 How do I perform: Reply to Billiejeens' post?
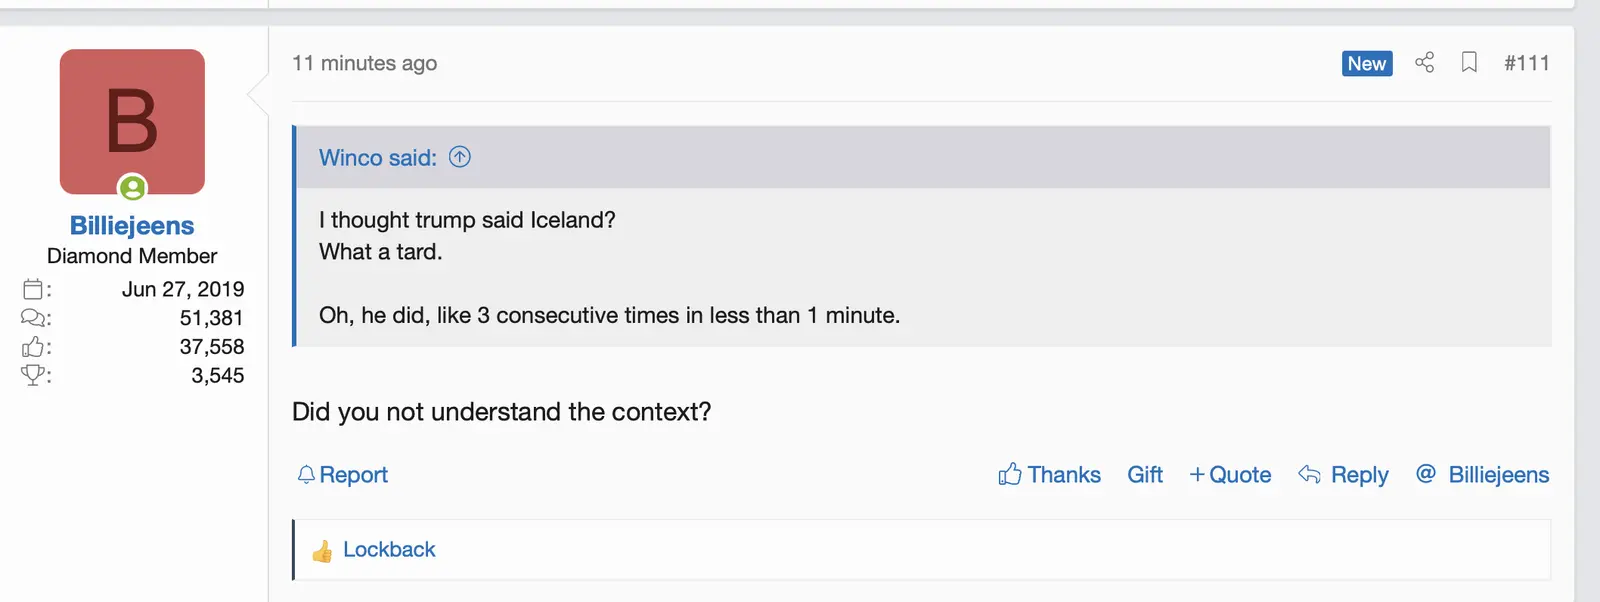[1343, 475]
